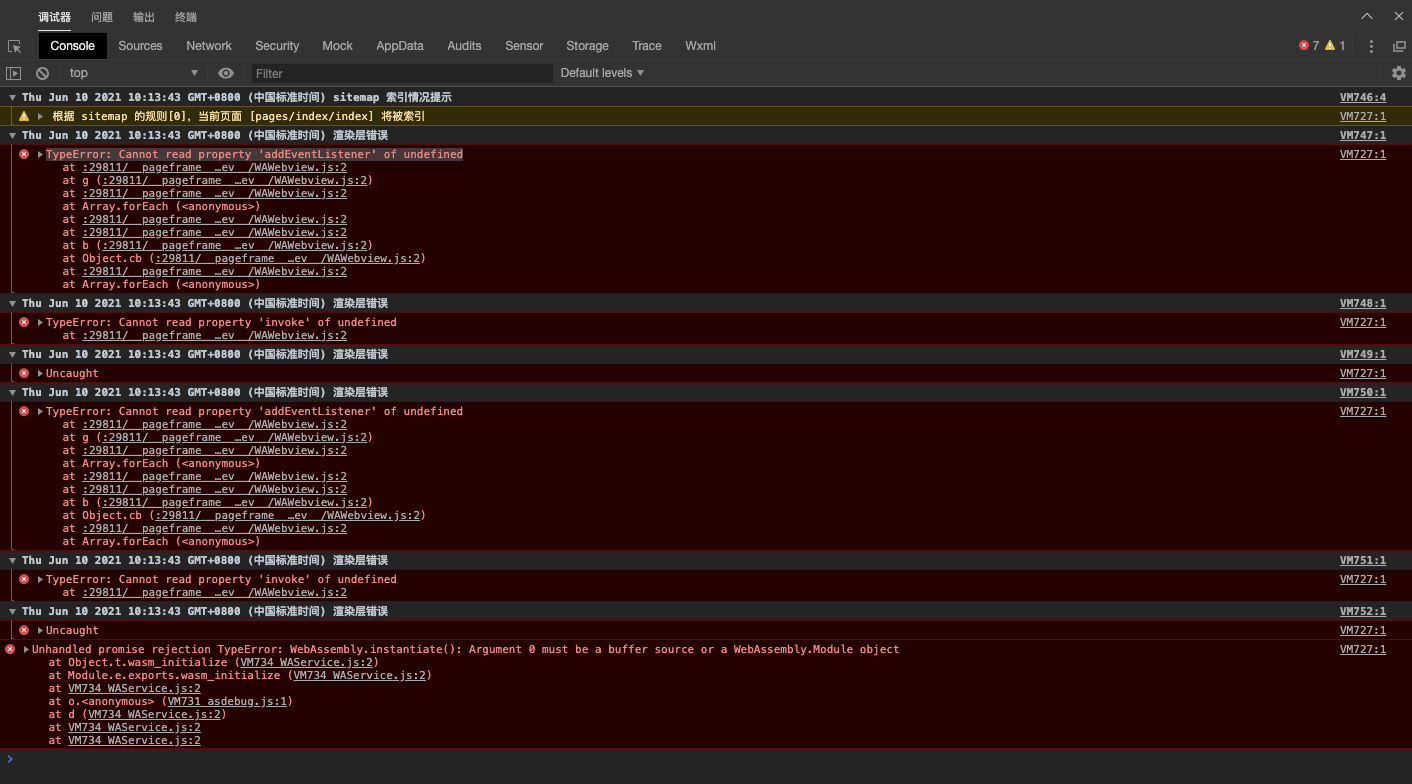Click the red error count indicator
Viewport: 1412px width, 784px height.
(x=1309, y=46)
